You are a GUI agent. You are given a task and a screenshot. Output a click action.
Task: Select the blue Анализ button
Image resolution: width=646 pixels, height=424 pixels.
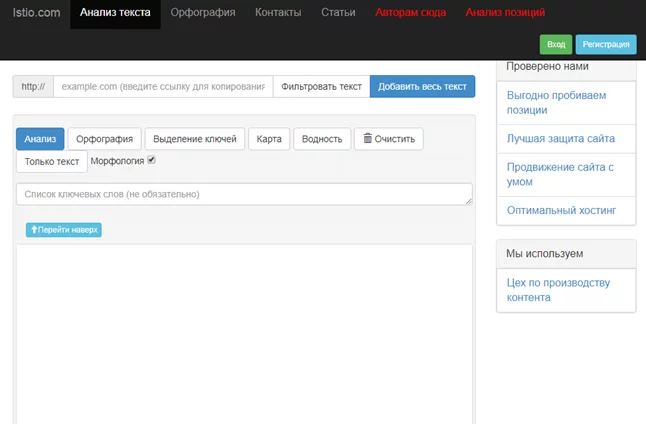(x=40, y=139)
